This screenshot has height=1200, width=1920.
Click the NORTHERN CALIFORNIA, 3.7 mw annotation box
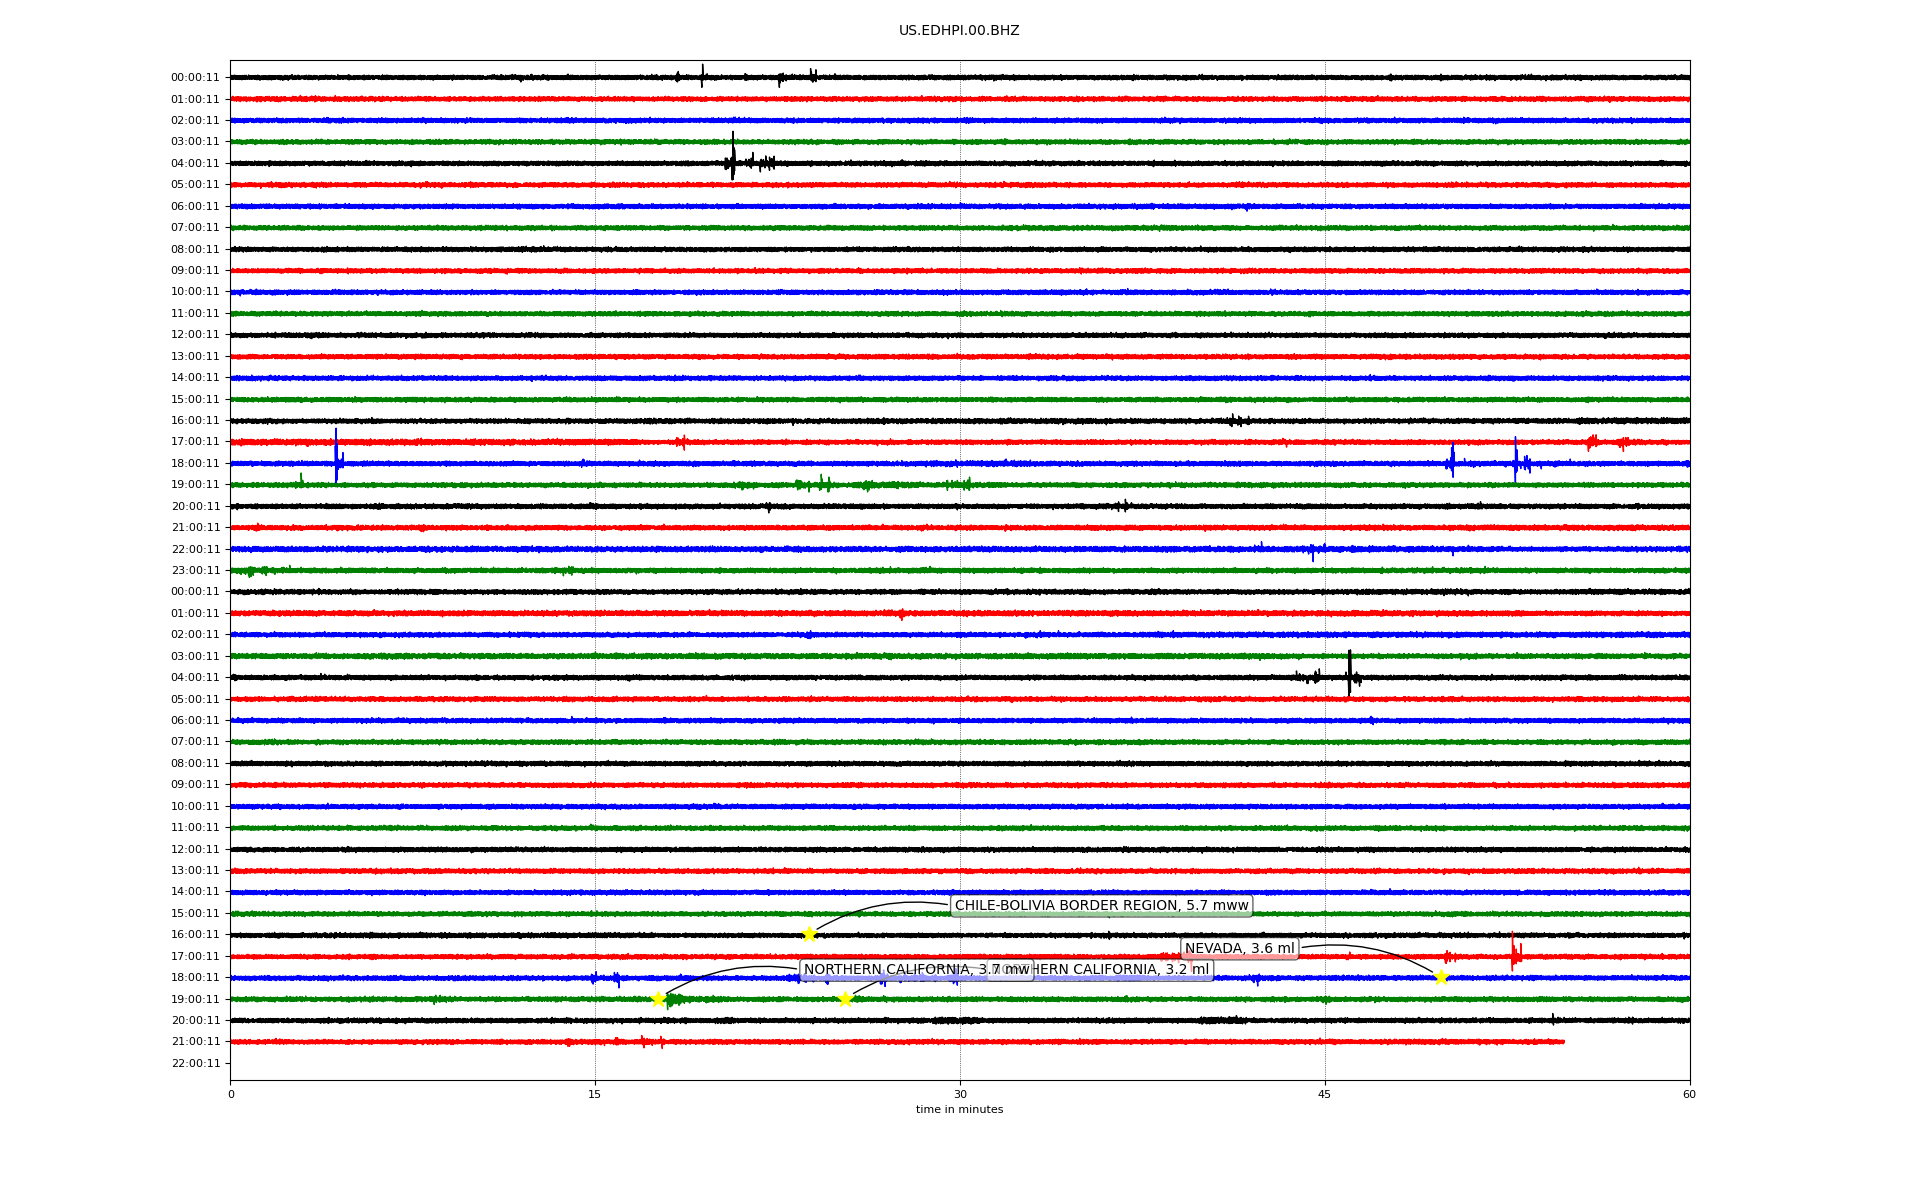(x=900, y=970)
